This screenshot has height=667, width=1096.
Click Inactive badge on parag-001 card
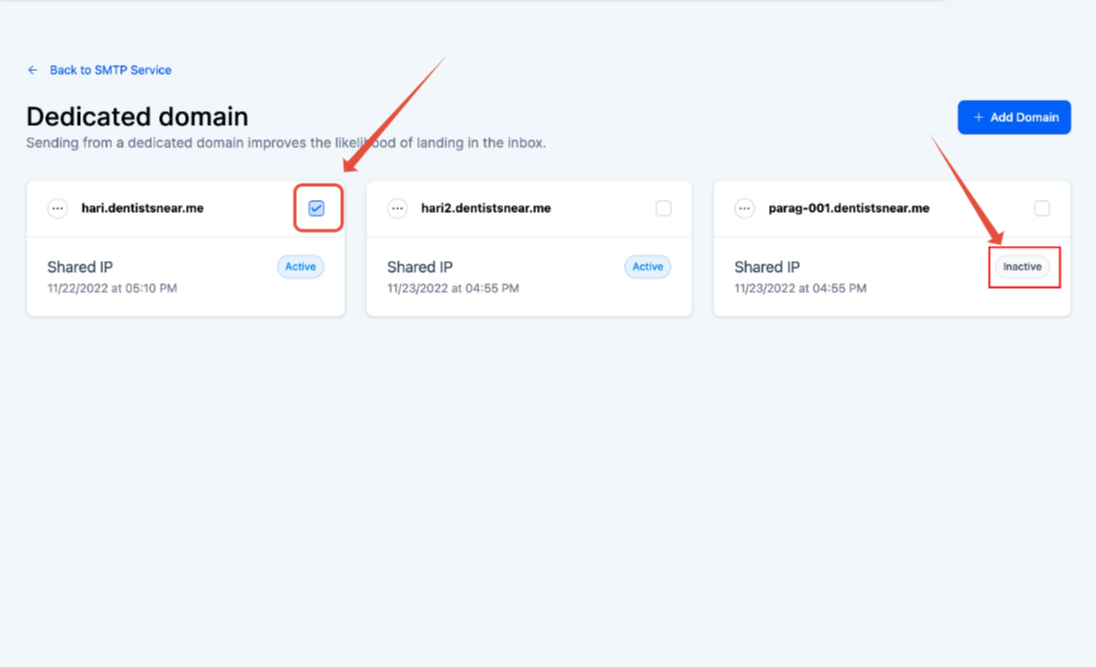pyautogui.click(x=1022, y=267)
